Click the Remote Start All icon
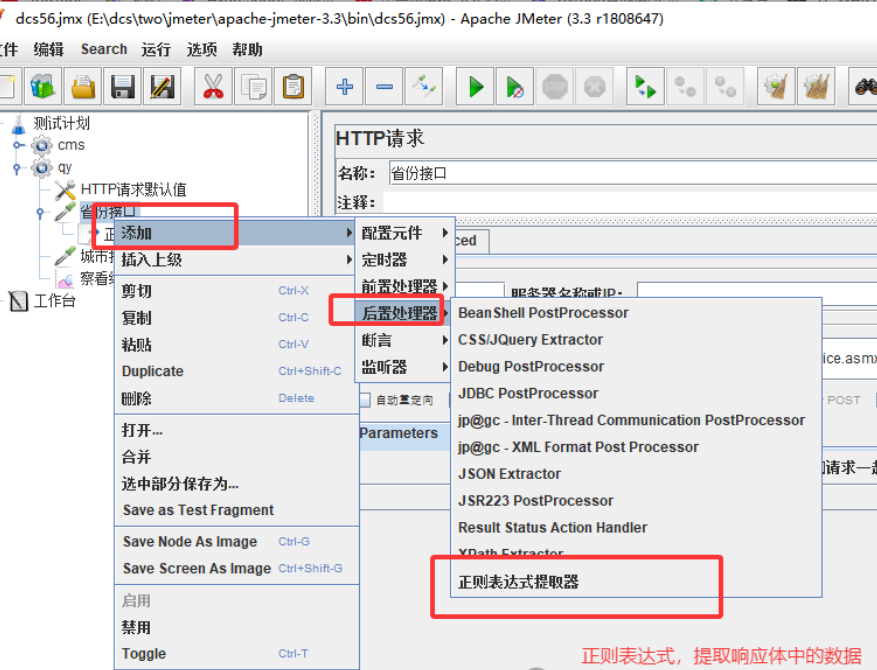Screen dimensions: 877x670 (x=645, y=87)
